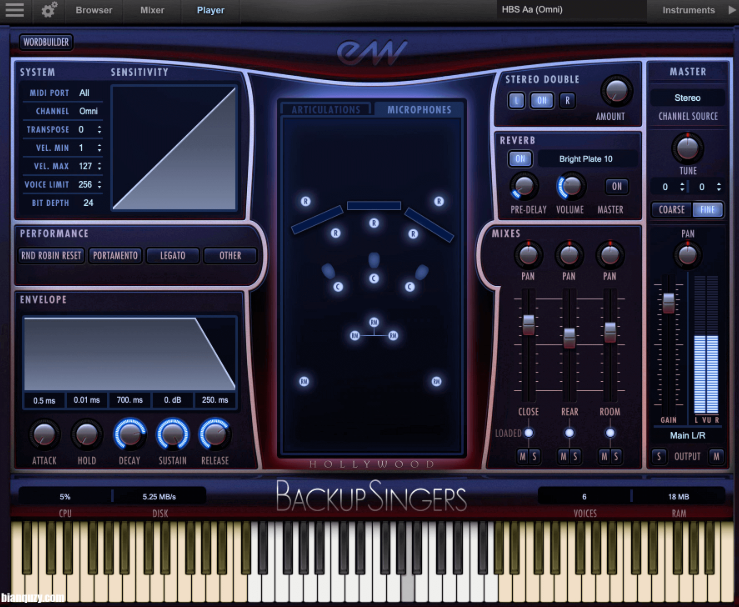The height and width of the screenshot is (607, 739).
Task: Toggle Close mic loaded indicator
Action: click(528, 433)
